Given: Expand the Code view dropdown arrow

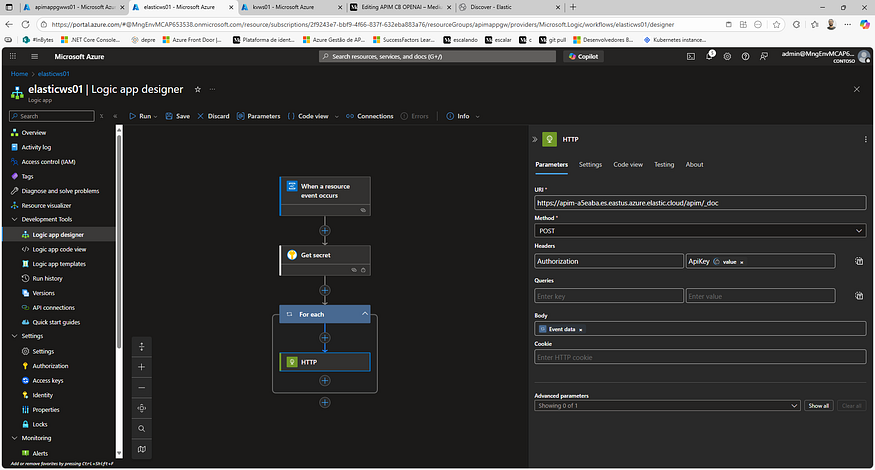Looking at the screenshot, I should [x=336, y=117].
